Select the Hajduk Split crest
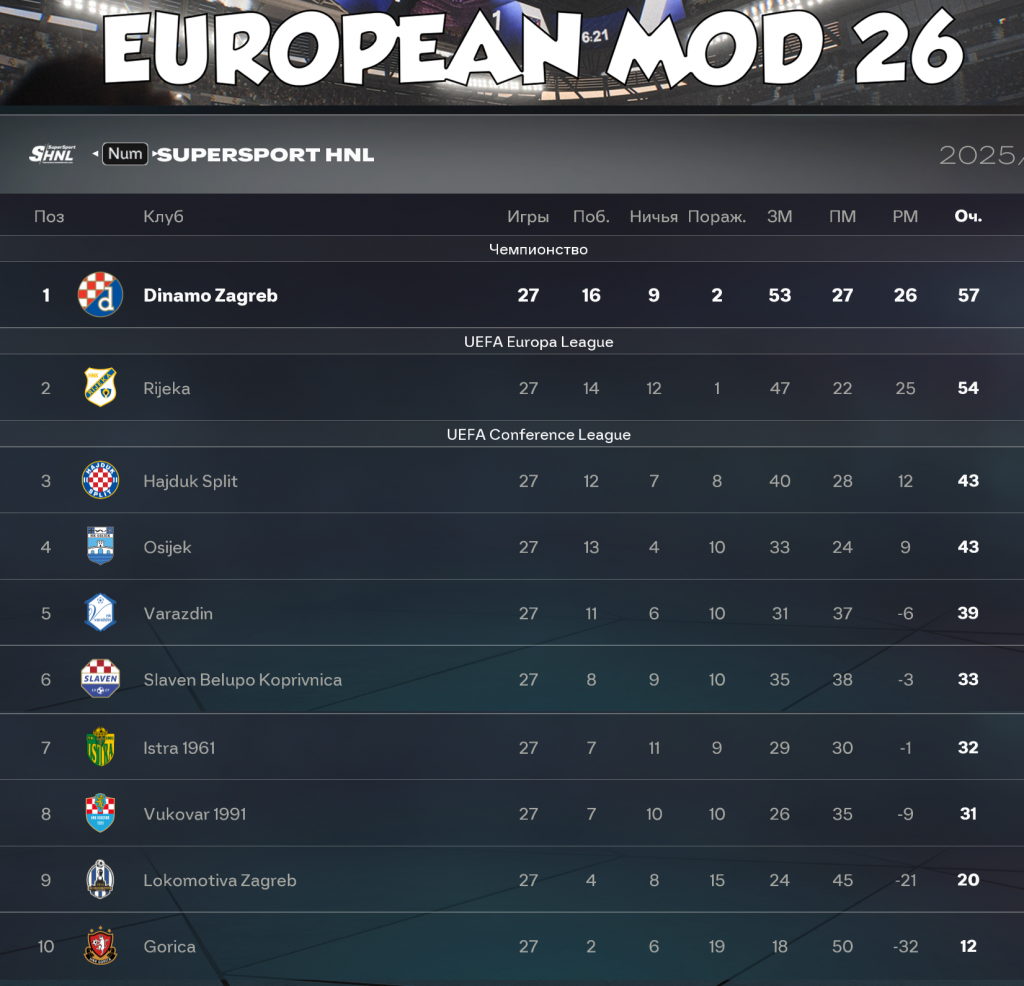The width and height of the screenshot is (1024, 986). 100,481
